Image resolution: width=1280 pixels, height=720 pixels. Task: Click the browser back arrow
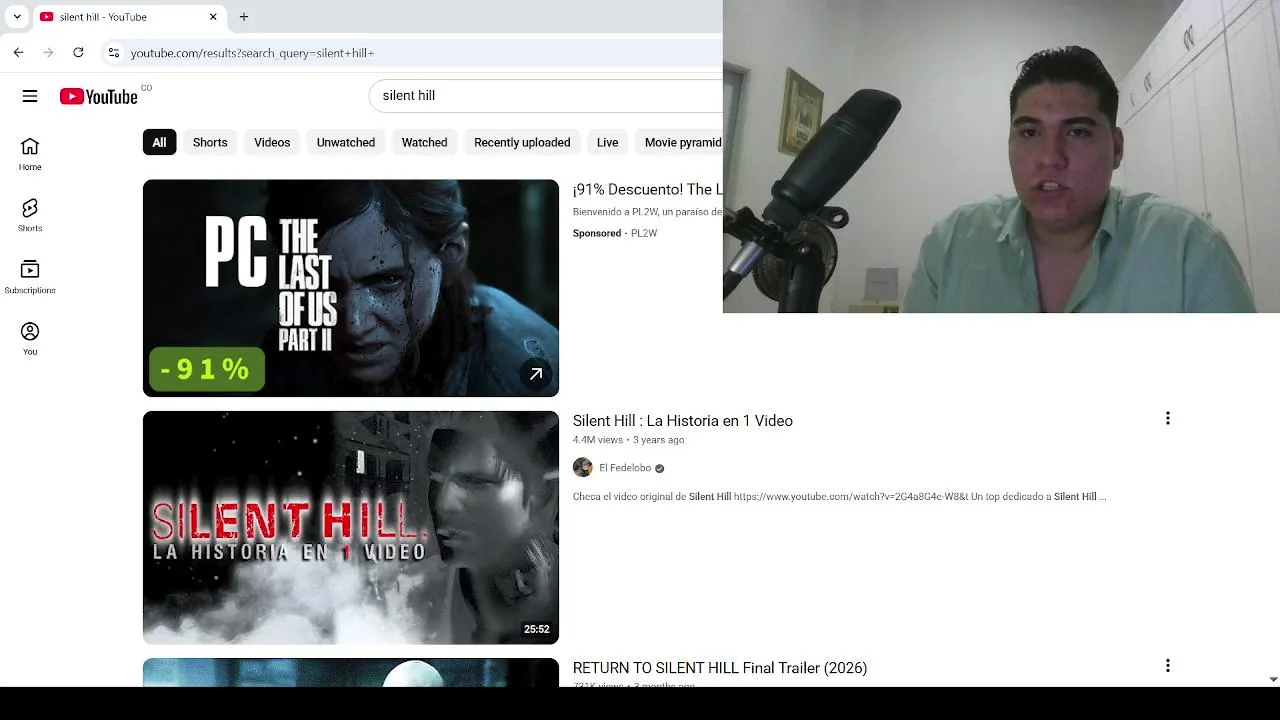tap(18, 52)
